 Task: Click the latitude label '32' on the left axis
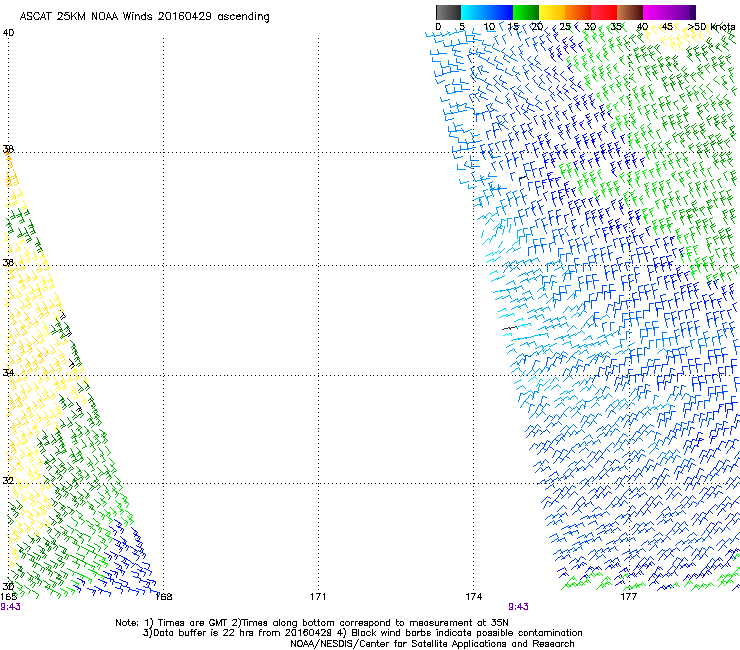8,480
